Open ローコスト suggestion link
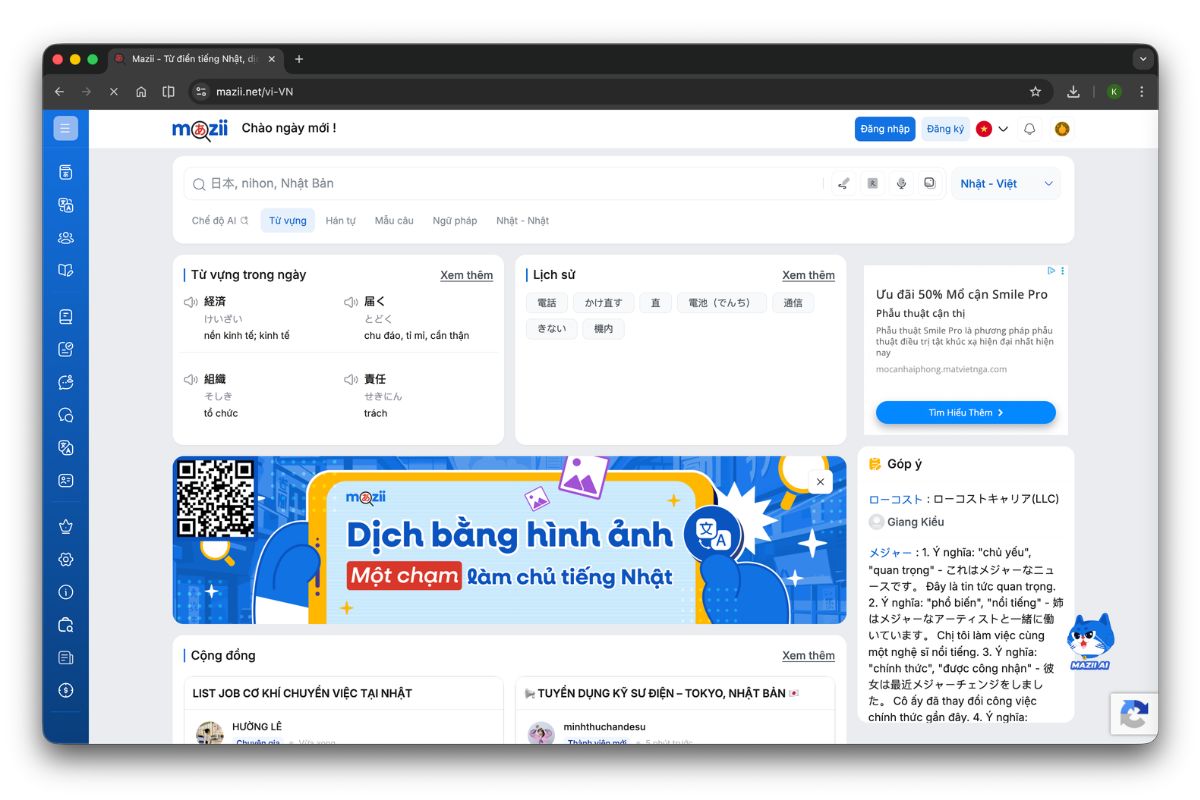Viewport: 1200px width, 800px height. [895, 499]
